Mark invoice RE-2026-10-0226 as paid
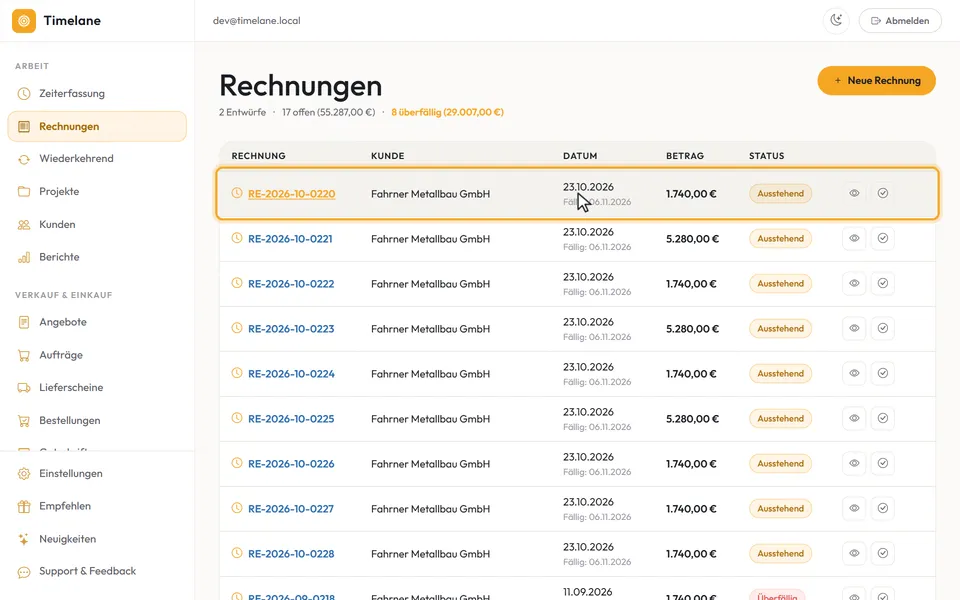 [883, 463]
